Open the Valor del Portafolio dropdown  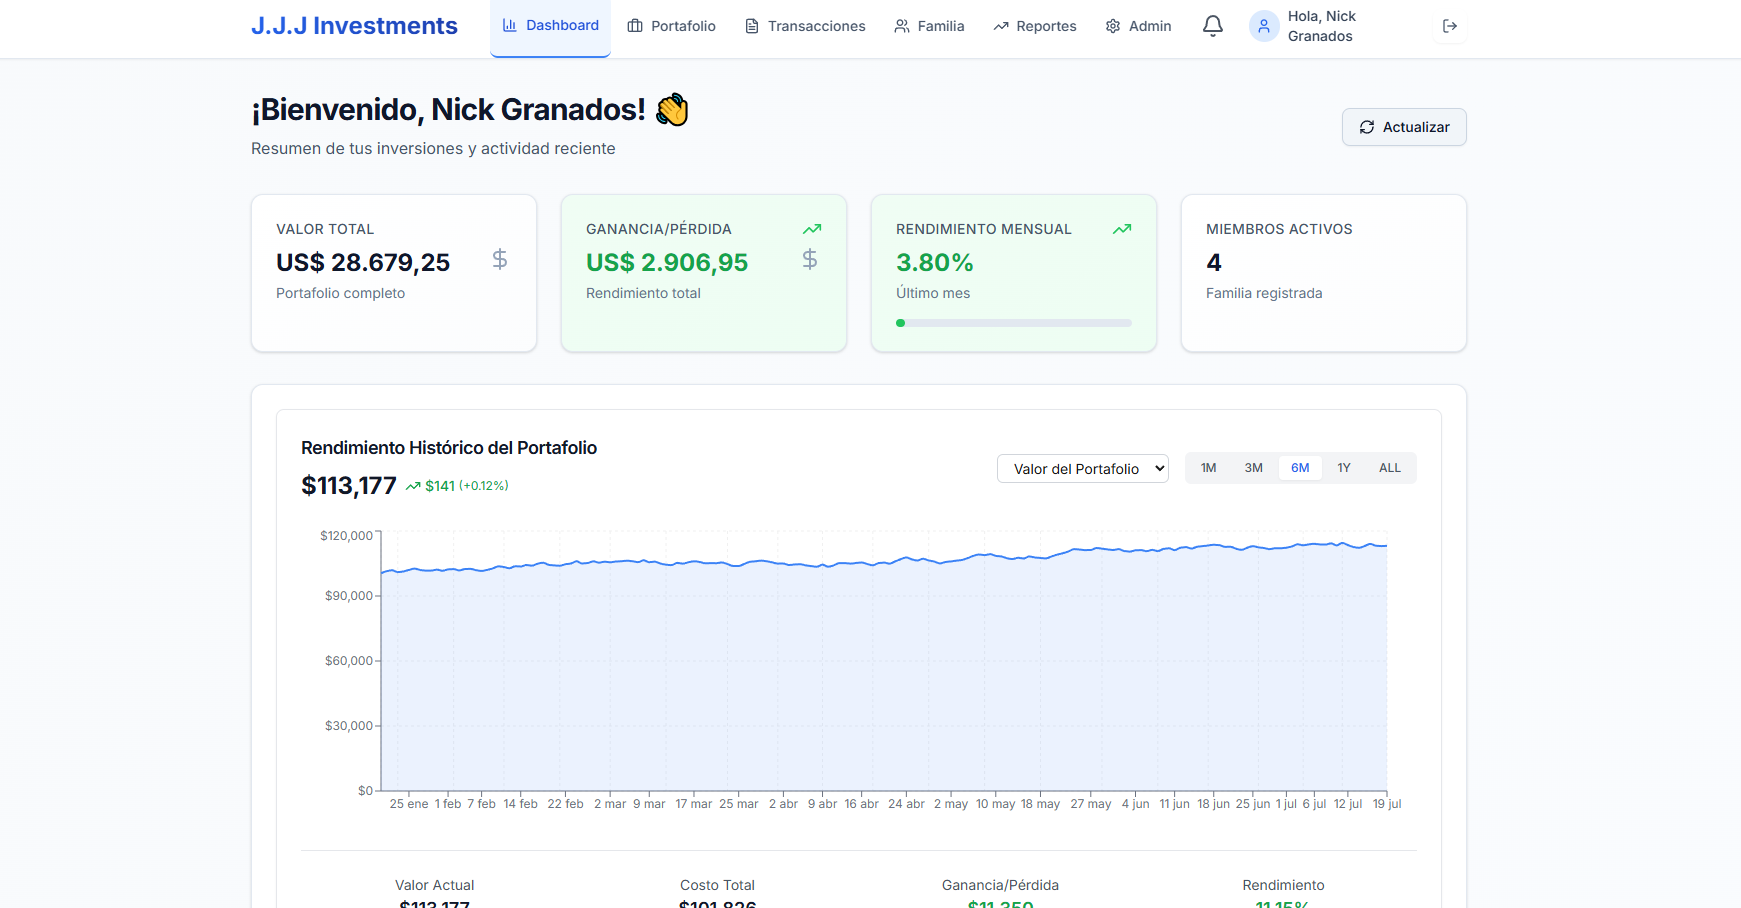coord(1083,469)
